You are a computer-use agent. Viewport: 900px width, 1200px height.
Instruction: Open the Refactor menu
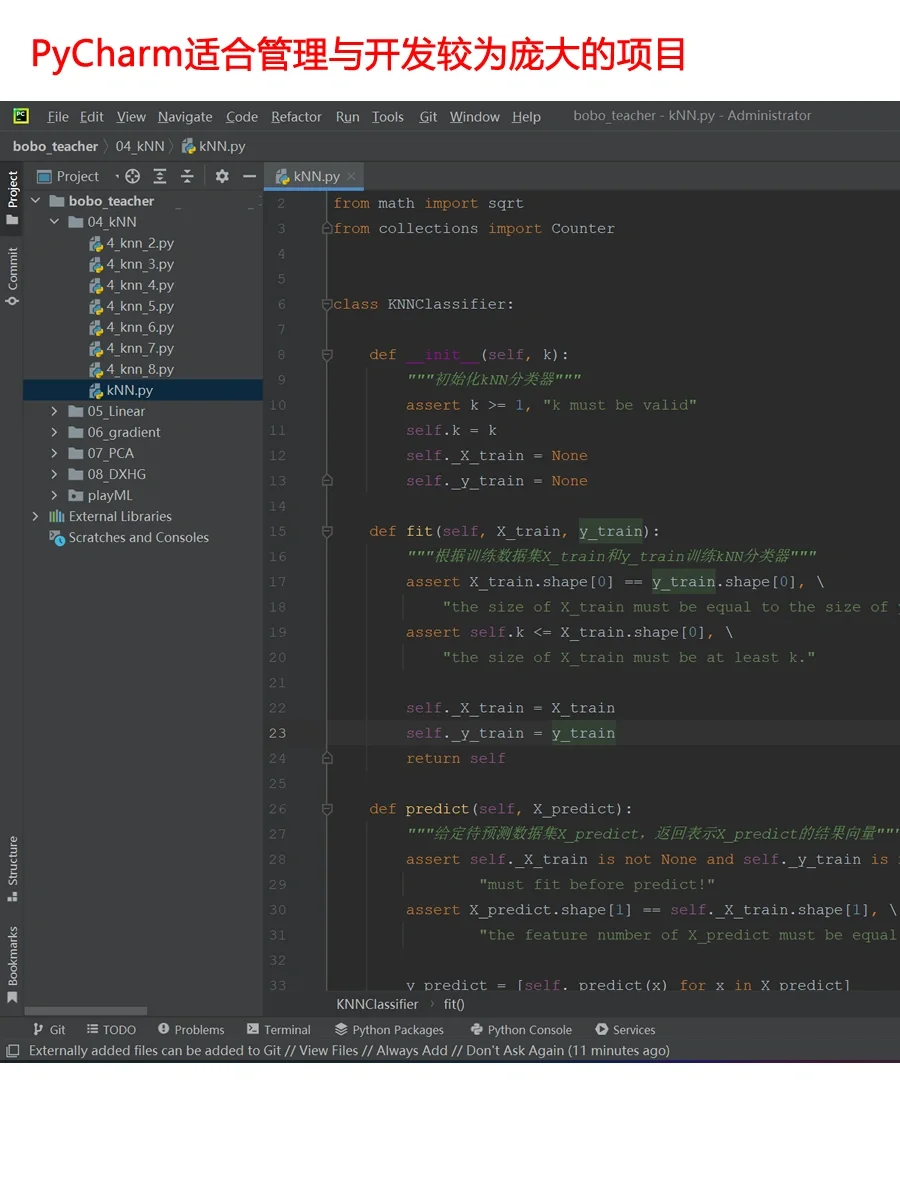tap(296, 117)
